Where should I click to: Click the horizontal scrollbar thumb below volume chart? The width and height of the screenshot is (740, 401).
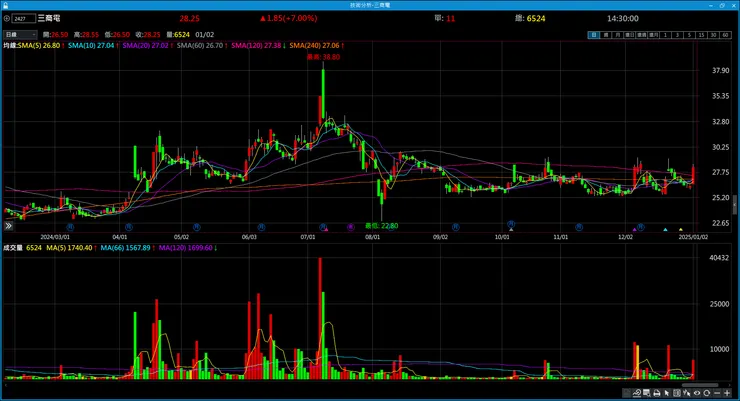point(700,385)
